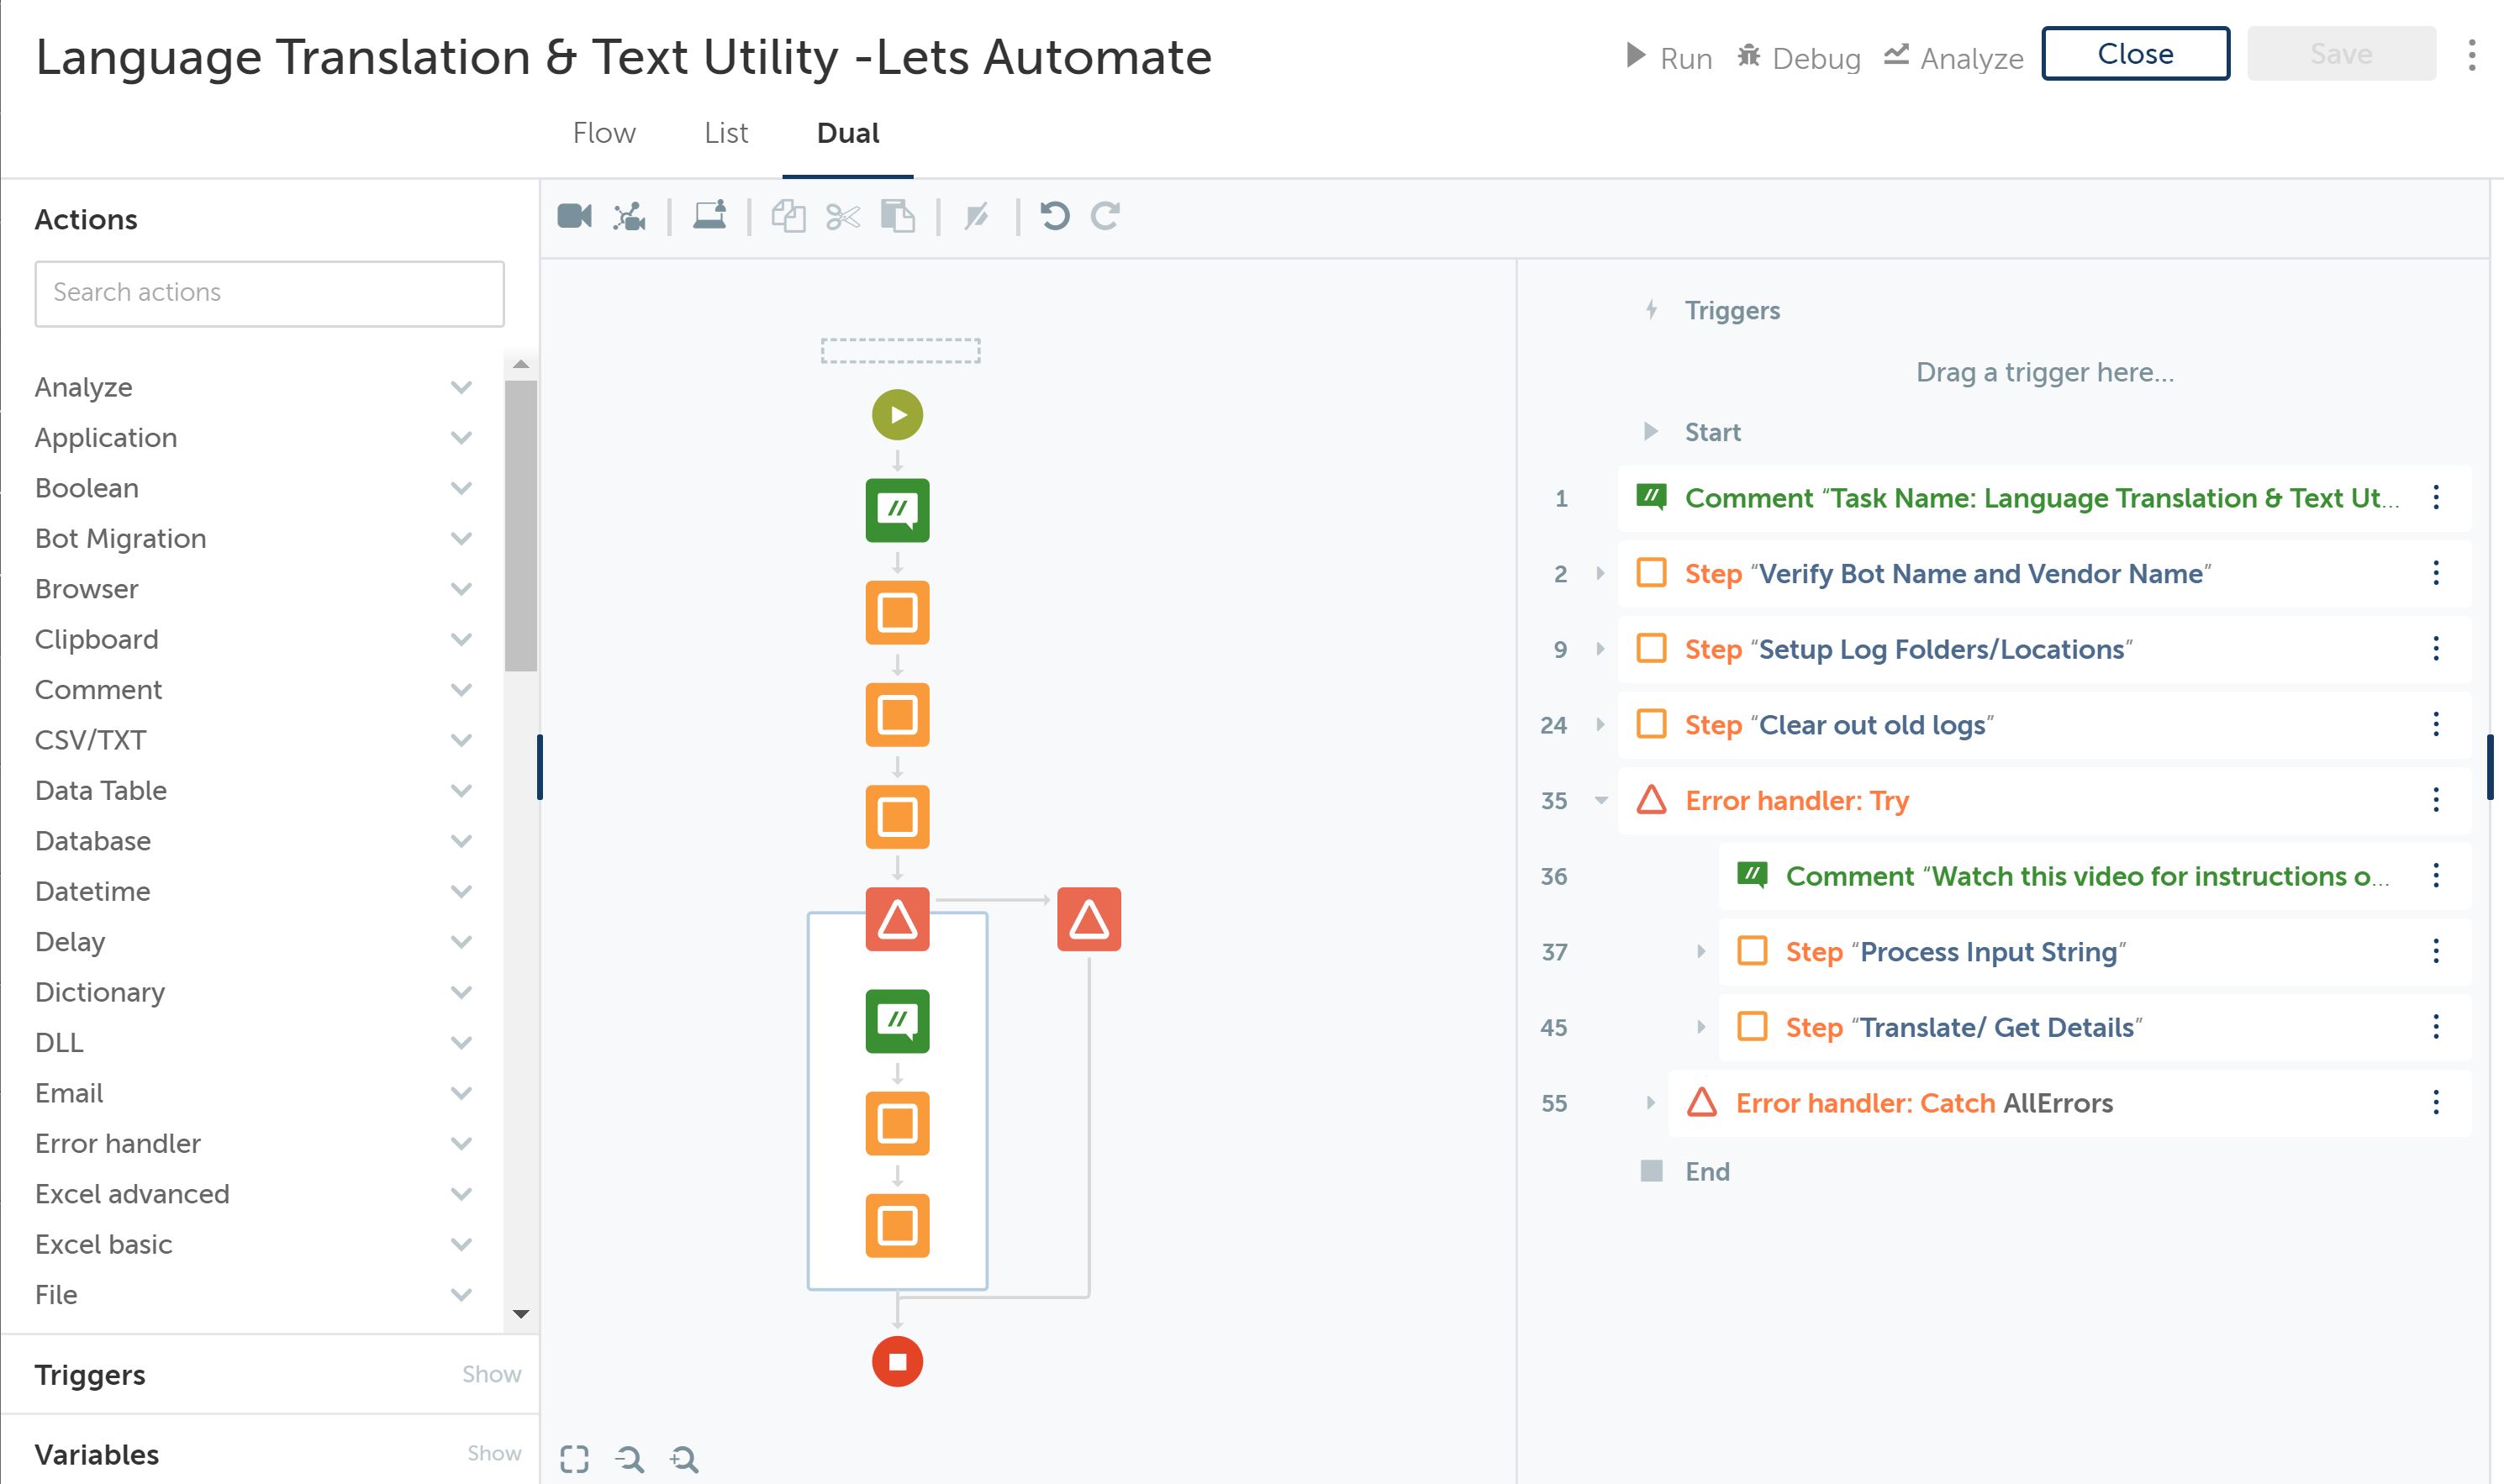Click the undo arrow in toolbar
This screenshot has height=1484, width=2504.
coord(1054,216)
